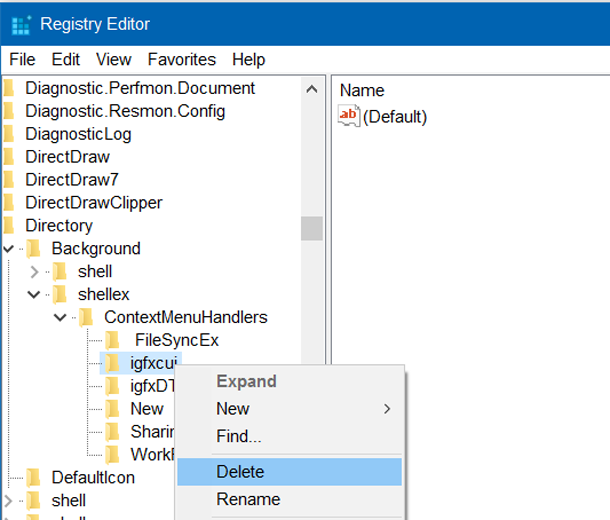Select the igfxDT key

coord(152,386)
